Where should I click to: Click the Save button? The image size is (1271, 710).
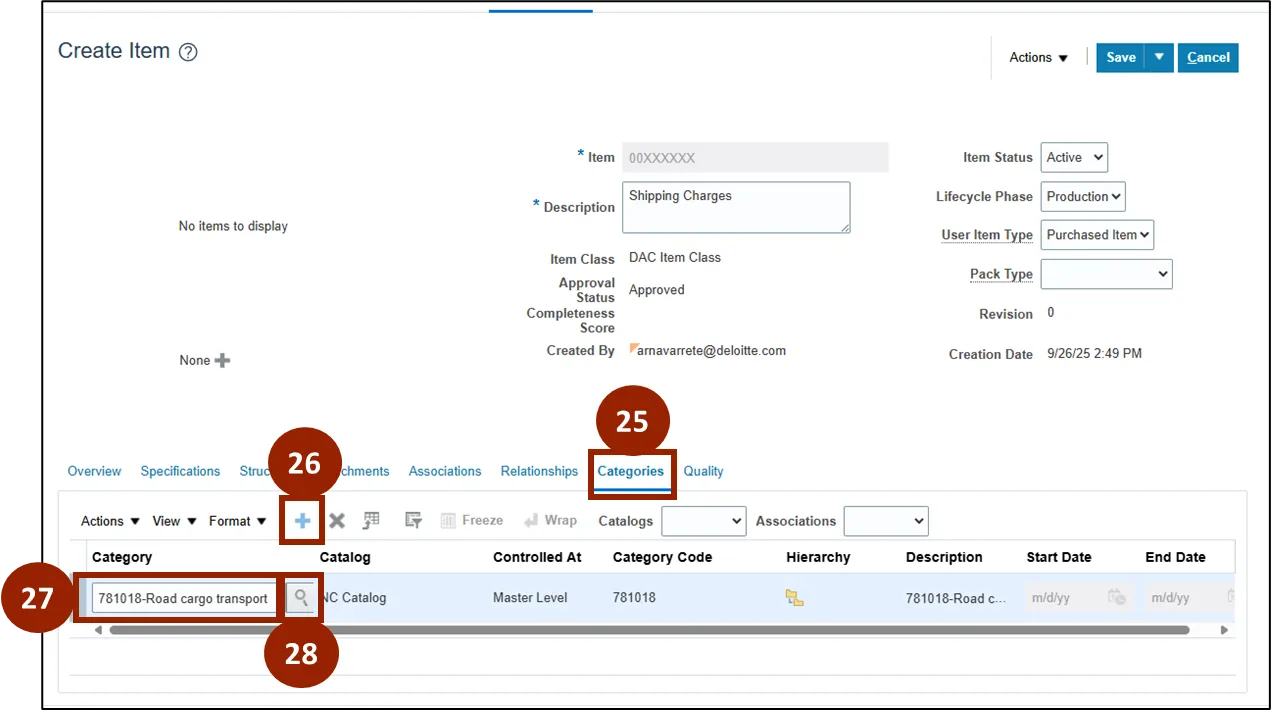pos(1120,57)
